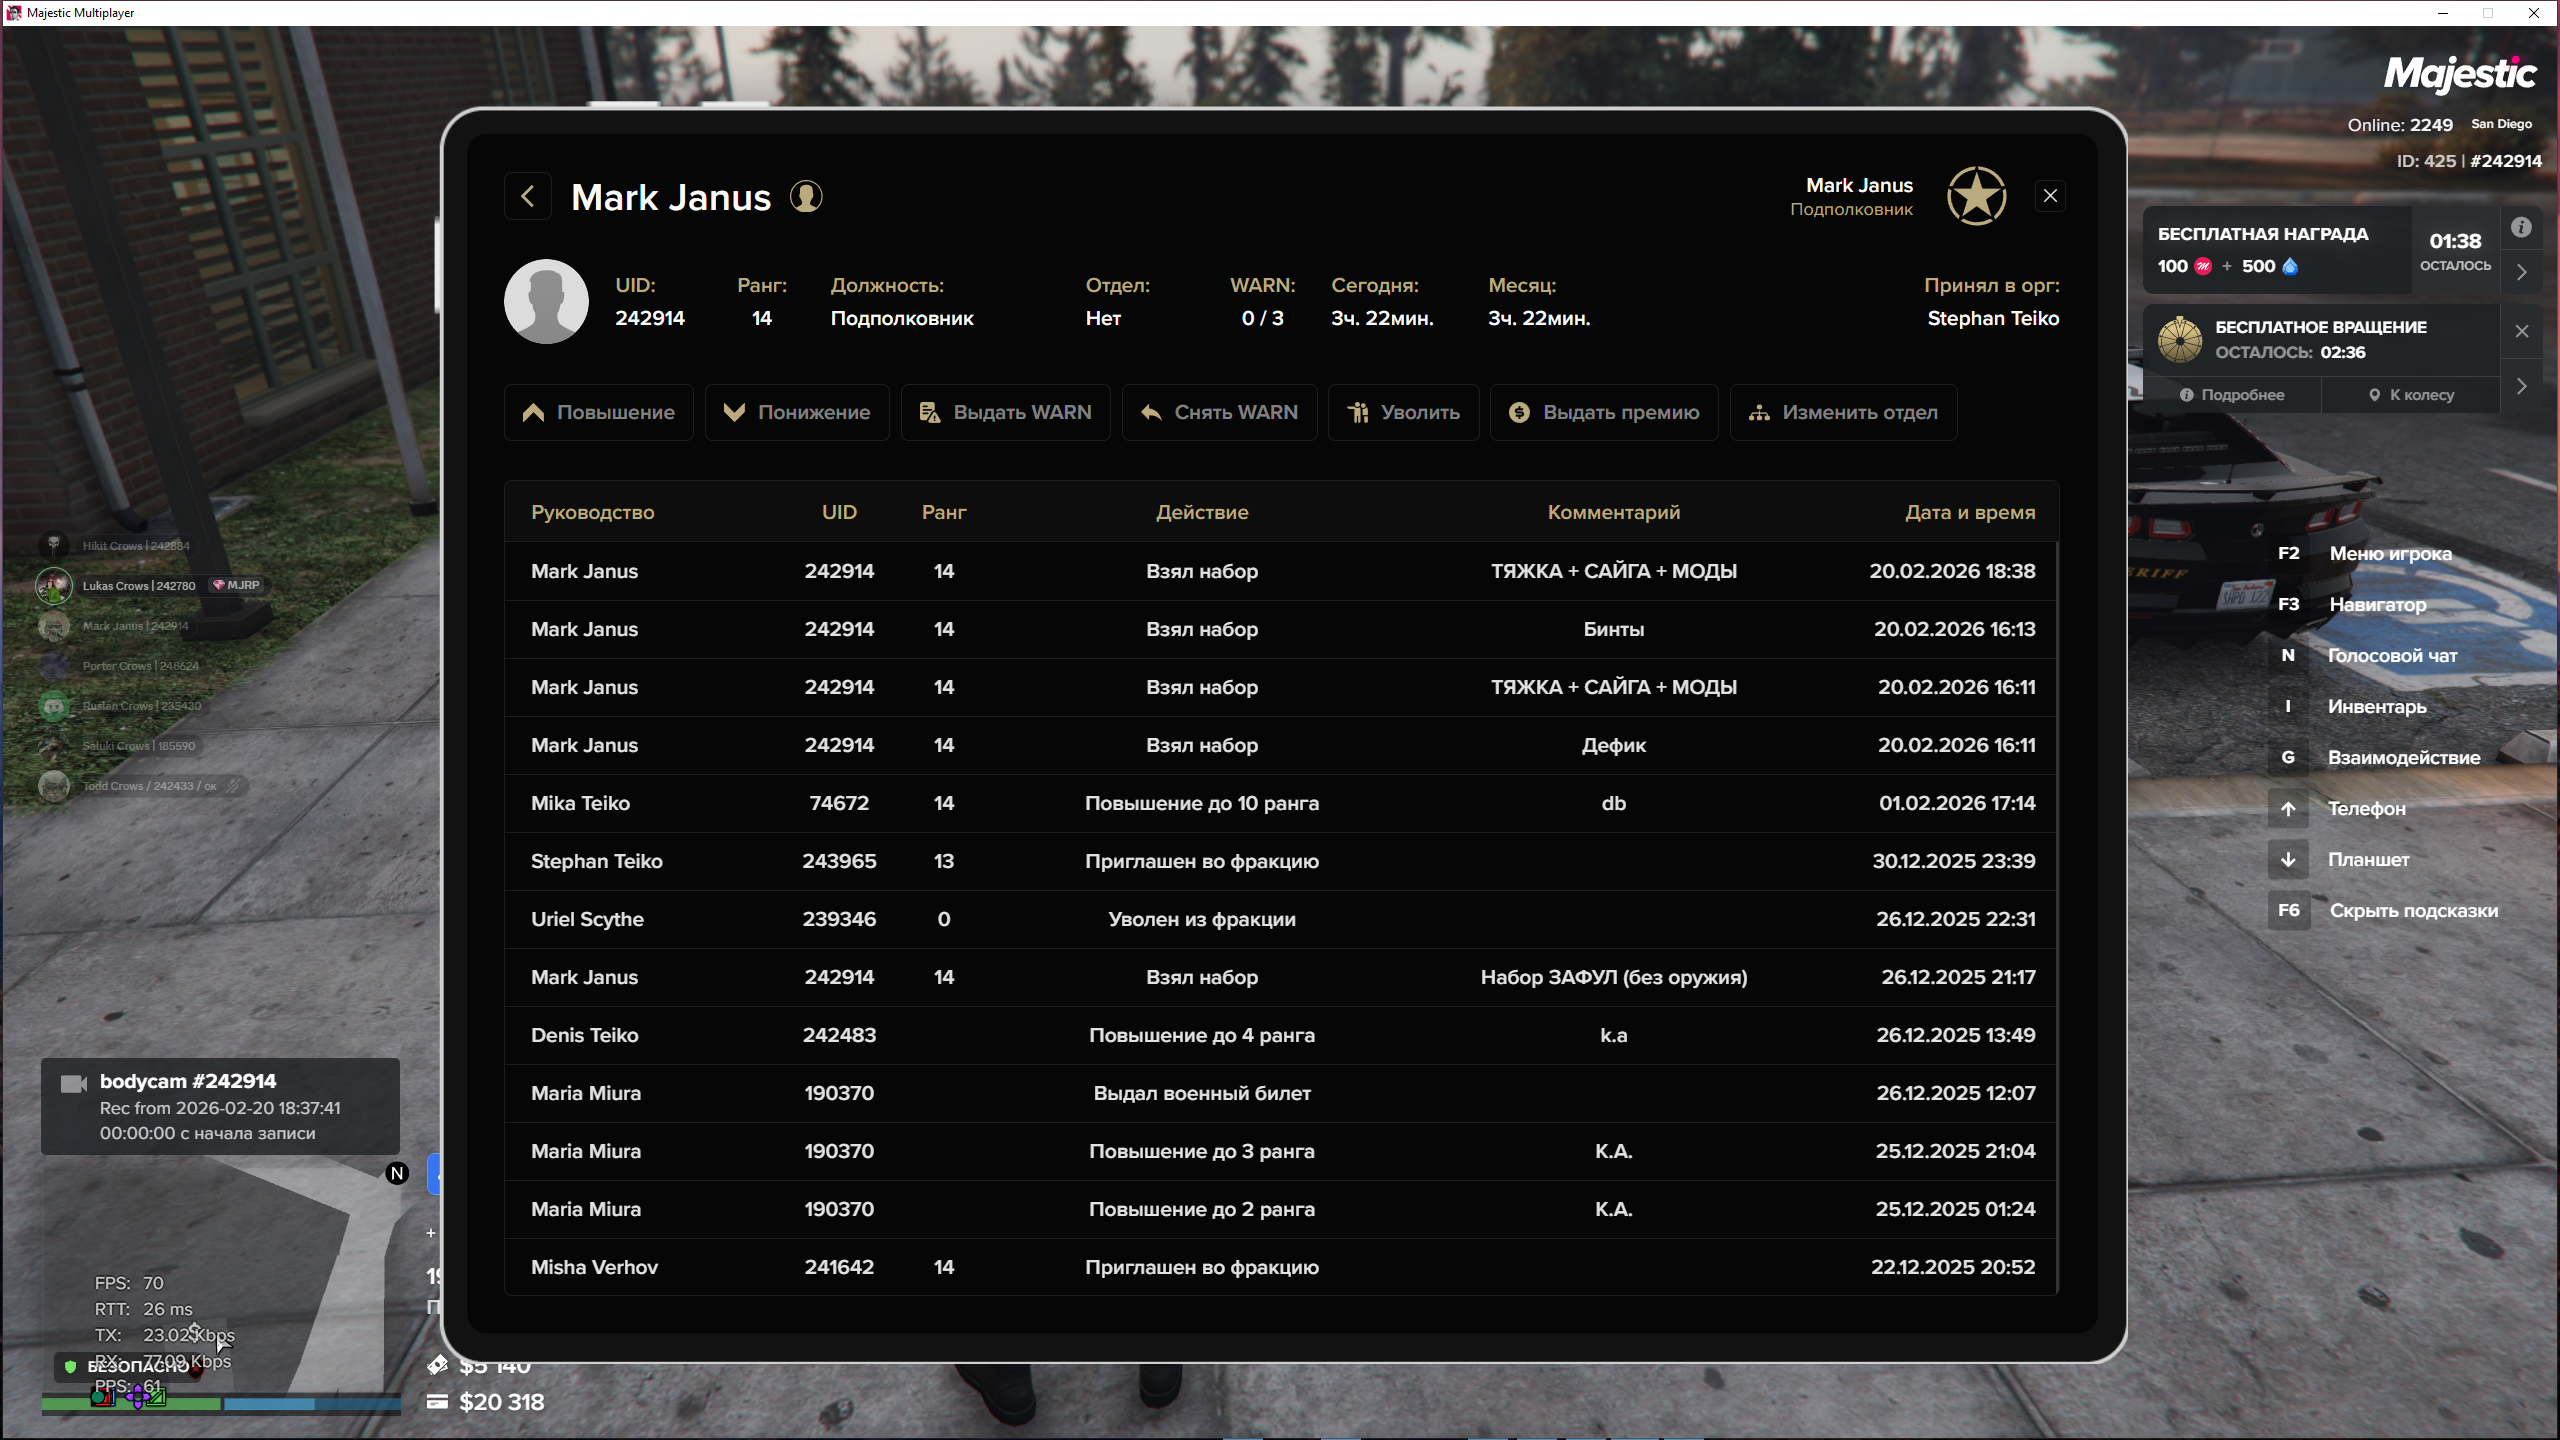Screen dimensions: 2560x1440
Task: Close the faction management panel with X
Action: (x=2050, y=196)
